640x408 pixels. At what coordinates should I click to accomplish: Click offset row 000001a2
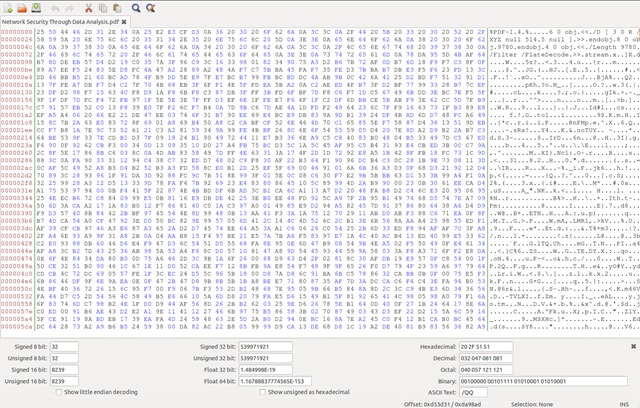(x=17, y=115)
